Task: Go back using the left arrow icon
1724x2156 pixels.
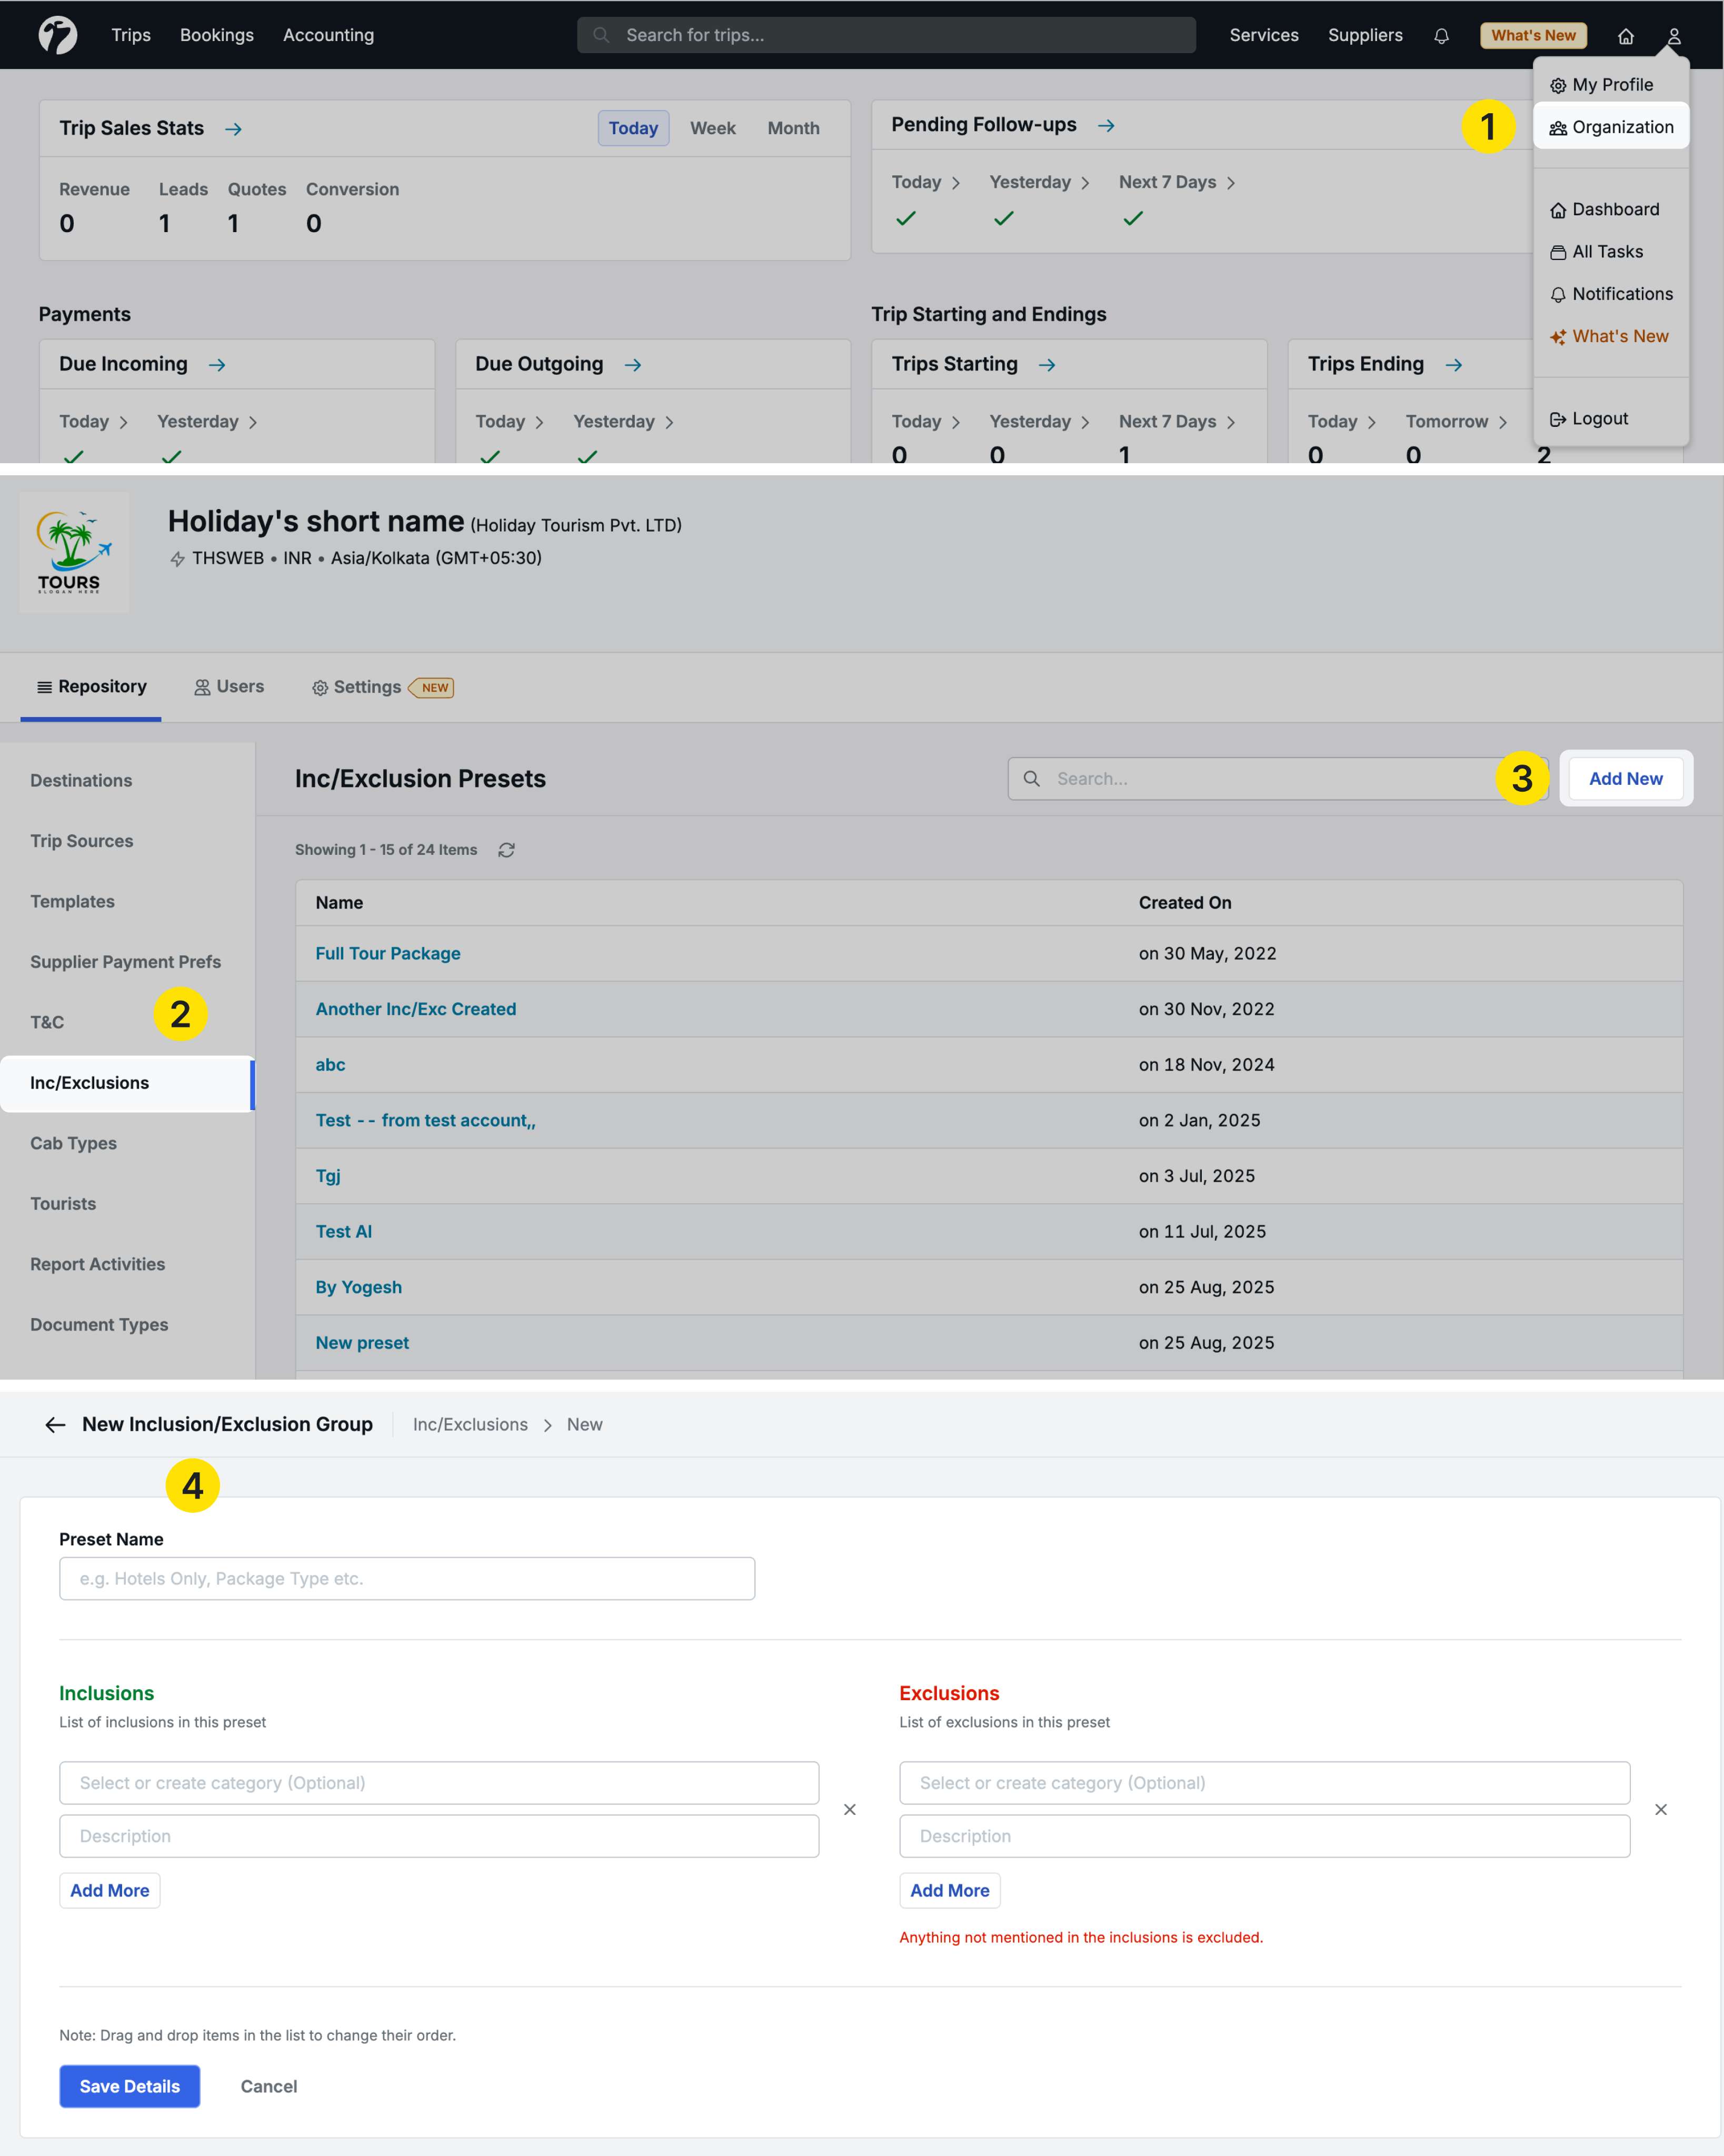Action: click(x=55, y=1424)
